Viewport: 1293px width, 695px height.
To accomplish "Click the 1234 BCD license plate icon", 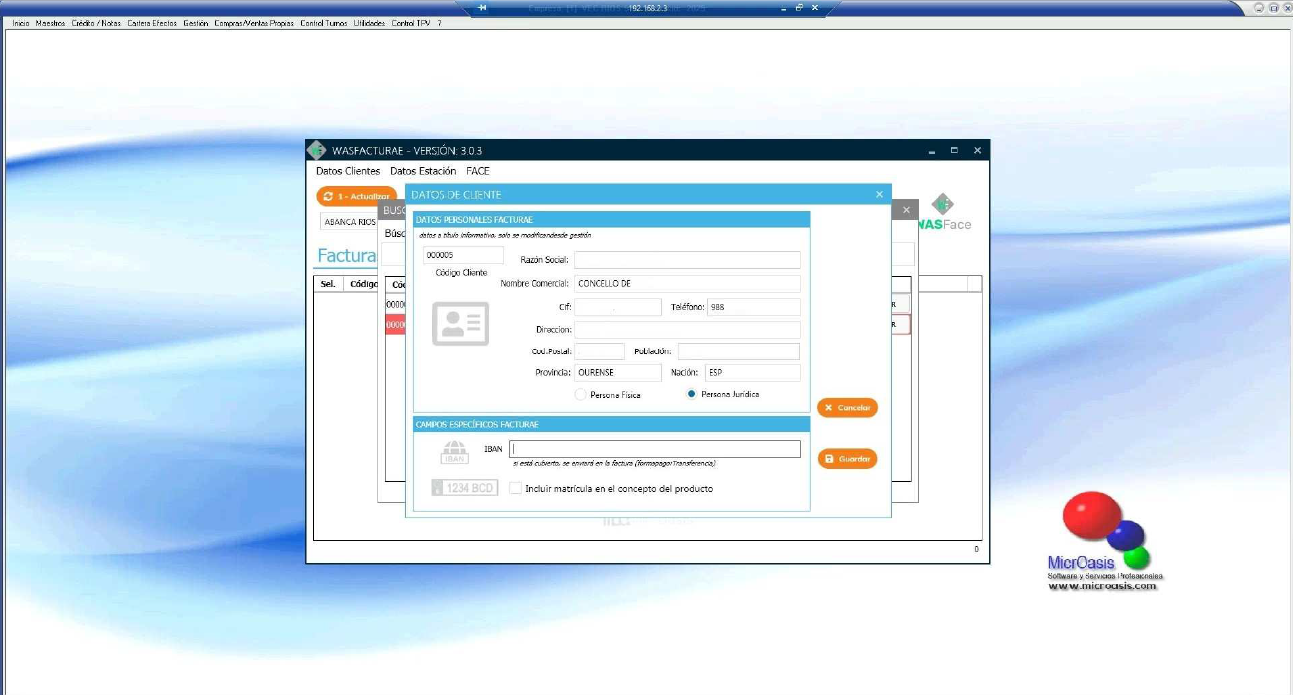I will coord(464,488).
